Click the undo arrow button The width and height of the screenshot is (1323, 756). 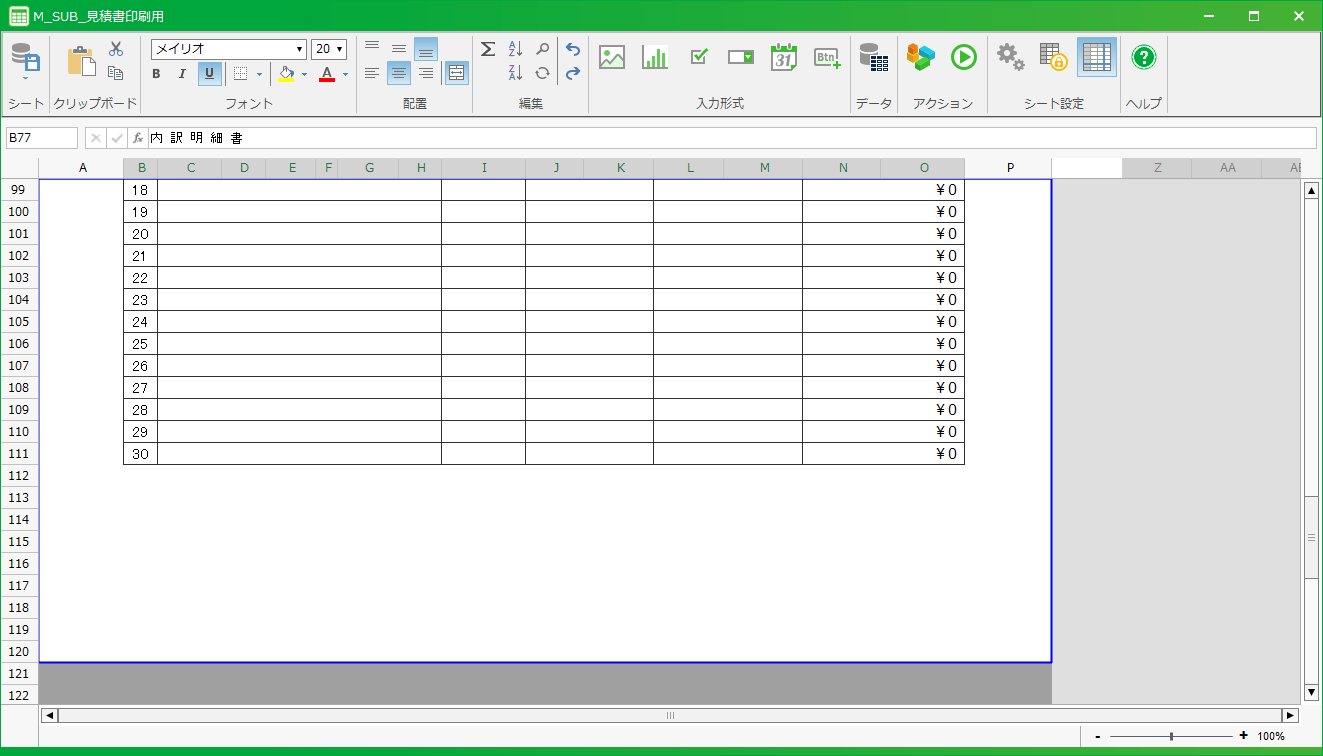pyautogui.click(x=572, y=49)
